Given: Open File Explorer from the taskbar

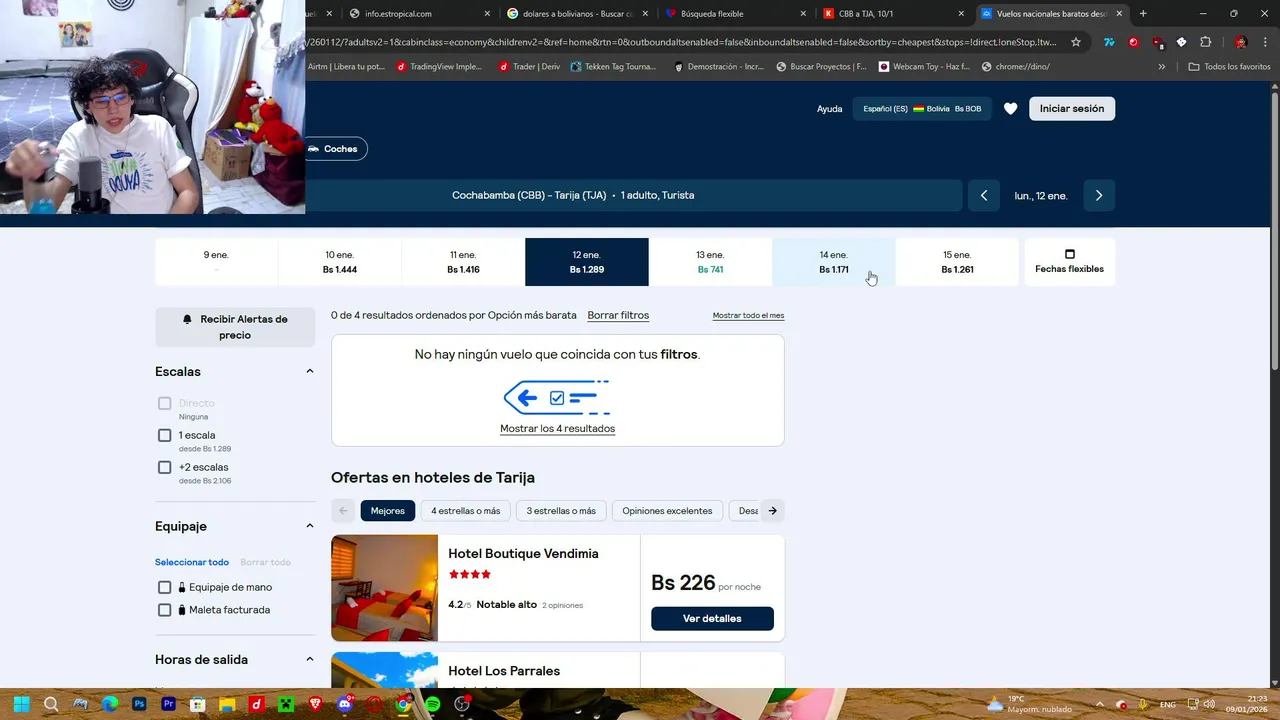Looking at the screenshot, I should coord(227,704).
